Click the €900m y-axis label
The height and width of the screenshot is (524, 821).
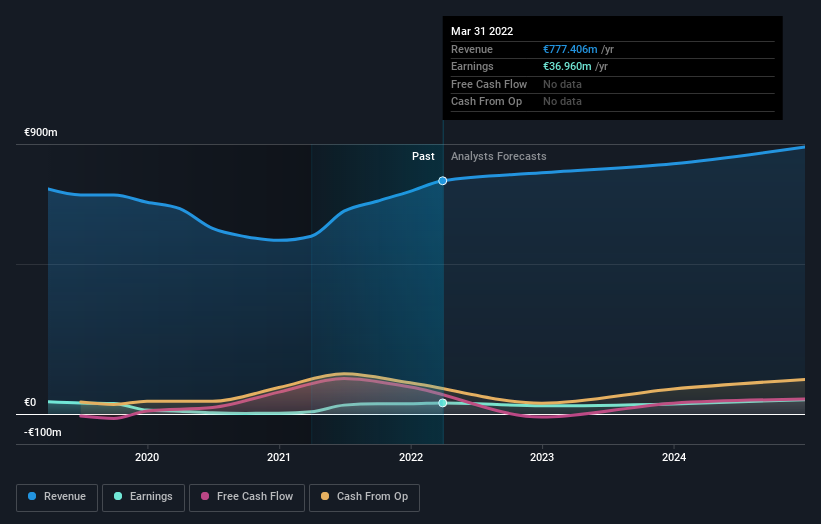pos(41,132)
